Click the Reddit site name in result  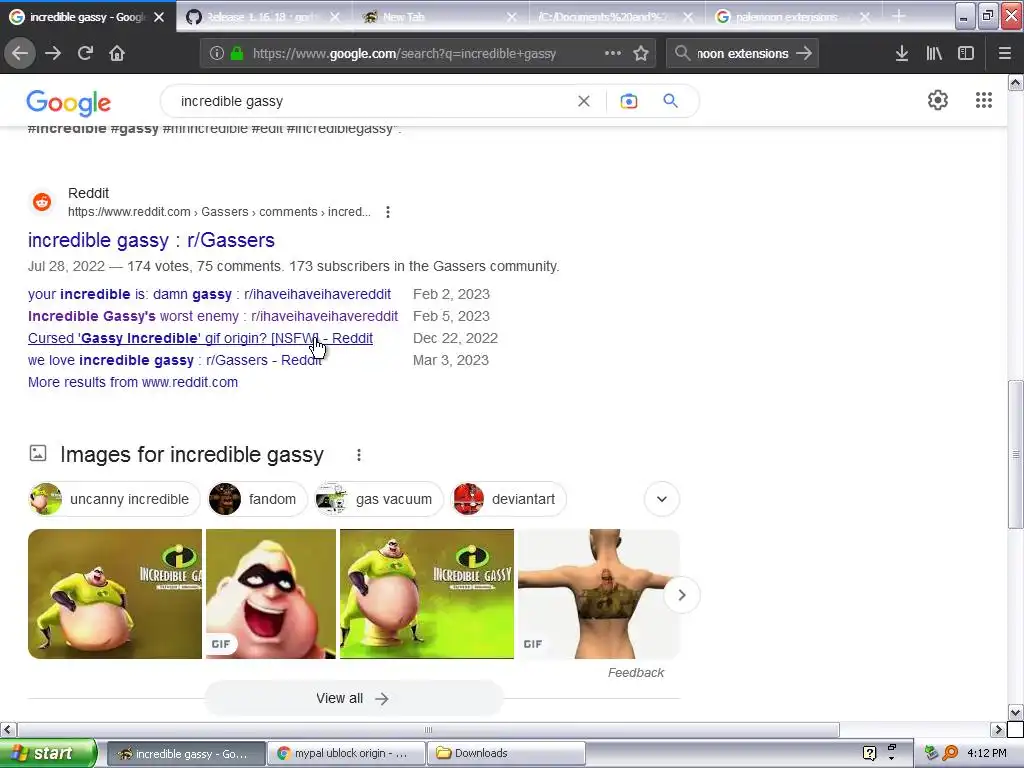pyautogui.click(x=88, y=193)
